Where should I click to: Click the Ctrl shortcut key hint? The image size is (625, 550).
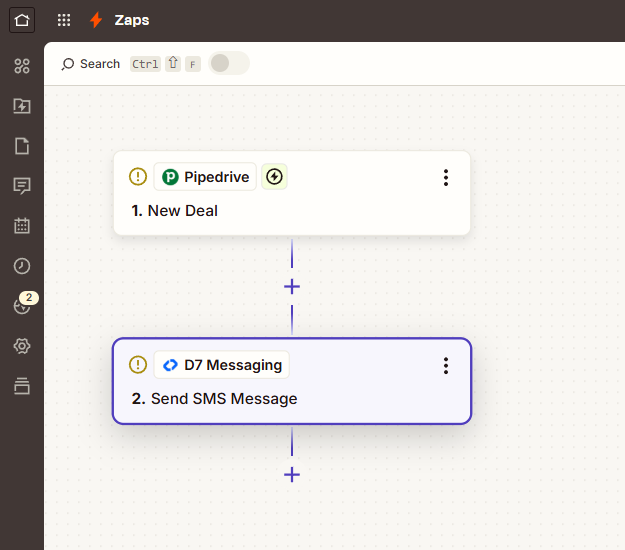(145, 64)
